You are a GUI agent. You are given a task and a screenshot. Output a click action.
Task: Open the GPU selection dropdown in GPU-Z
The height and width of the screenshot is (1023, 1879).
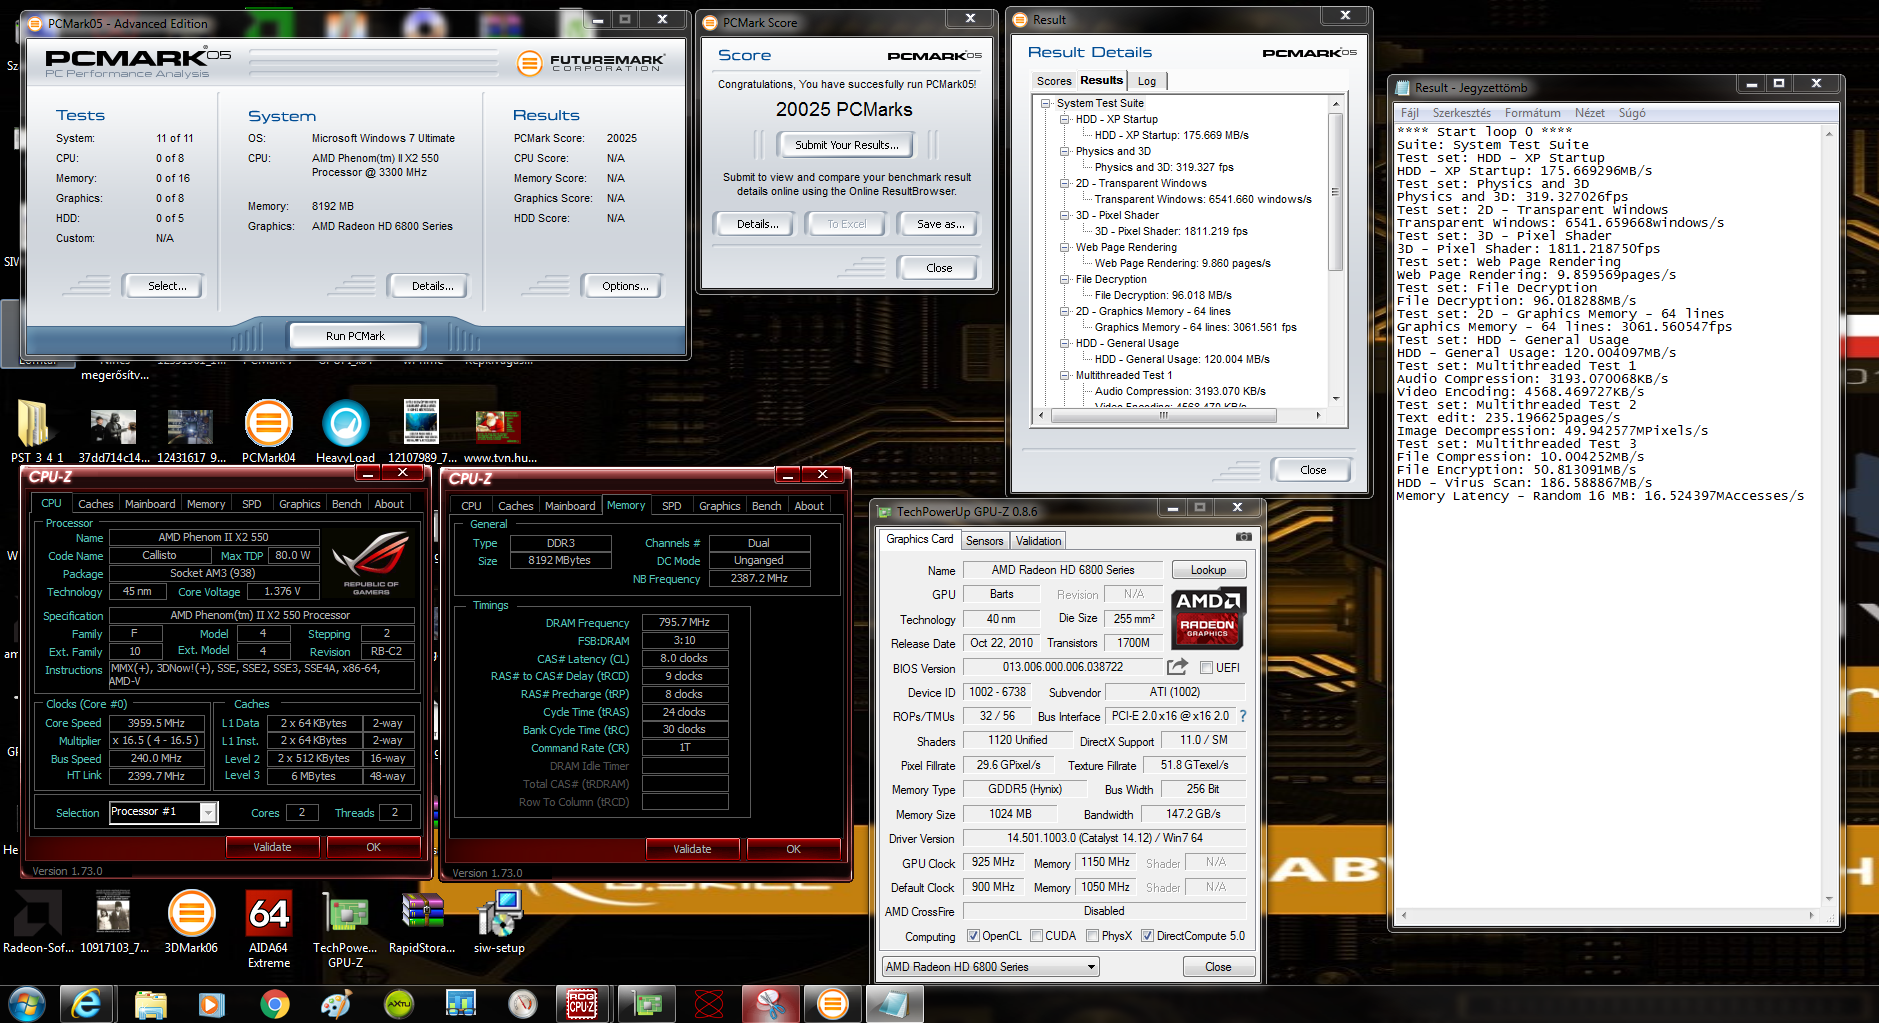click(x=990, y=967)
